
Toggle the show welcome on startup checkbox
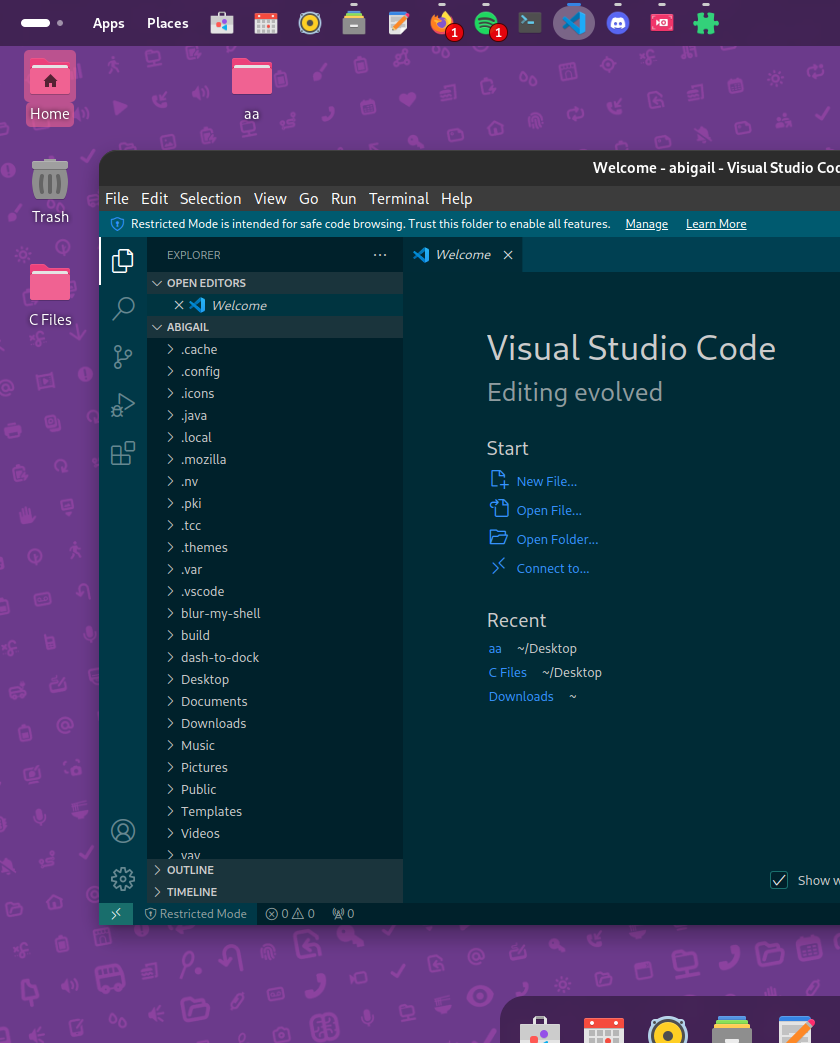point(779,880)
